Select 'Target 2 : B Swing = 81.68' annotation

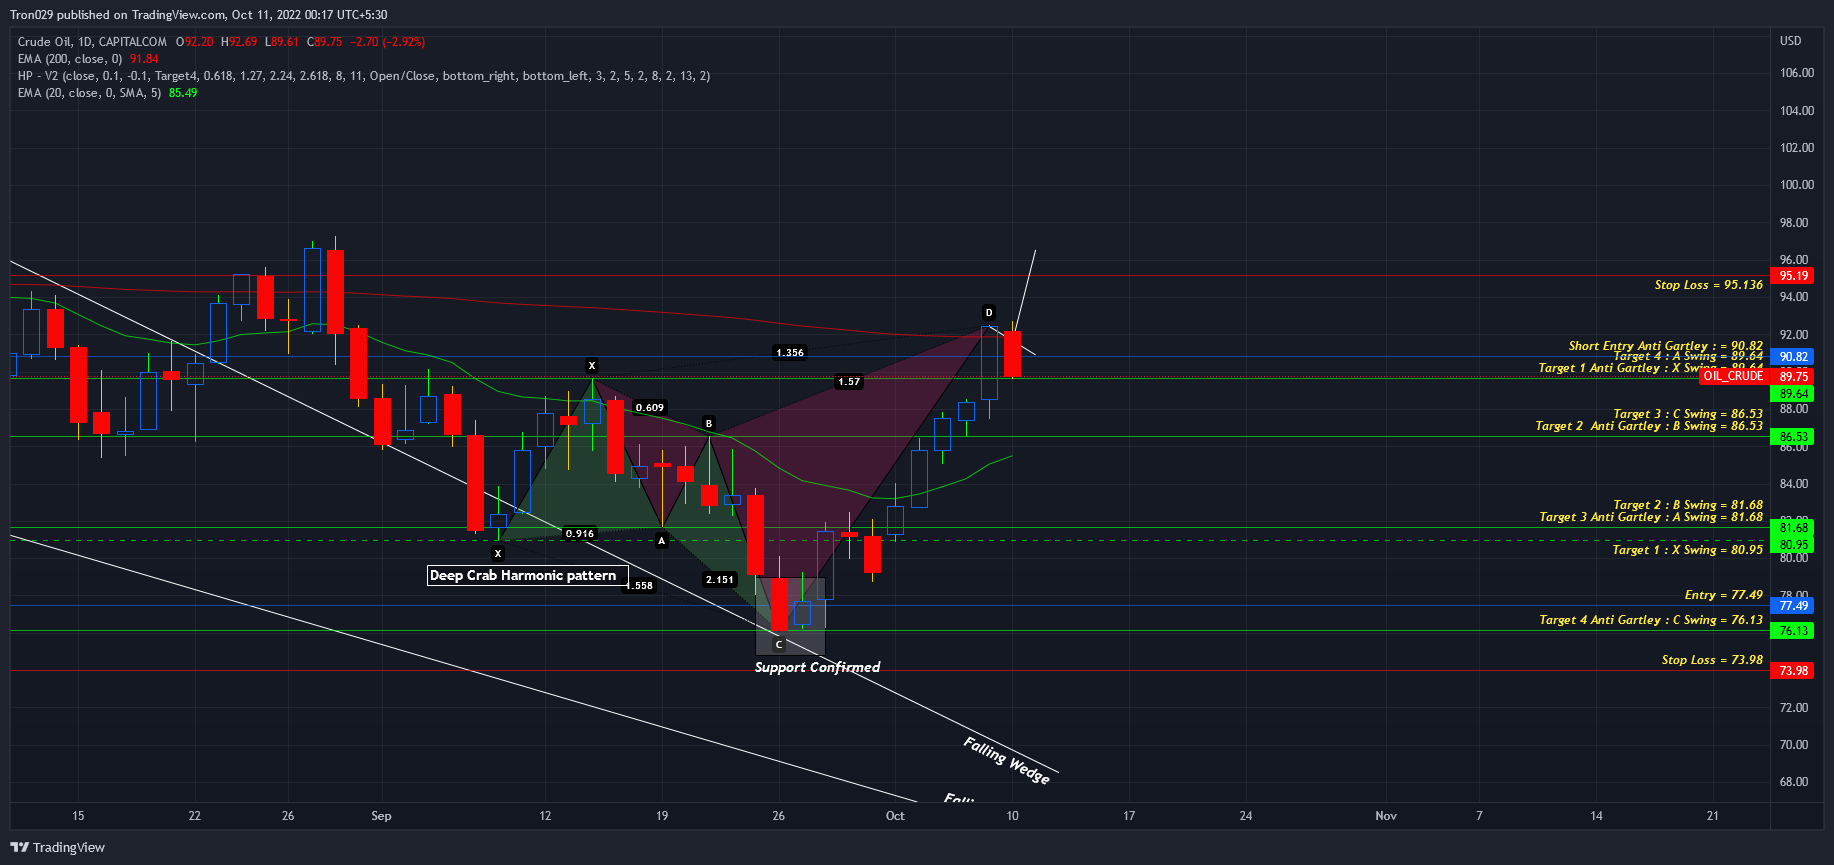point(1688,505)
